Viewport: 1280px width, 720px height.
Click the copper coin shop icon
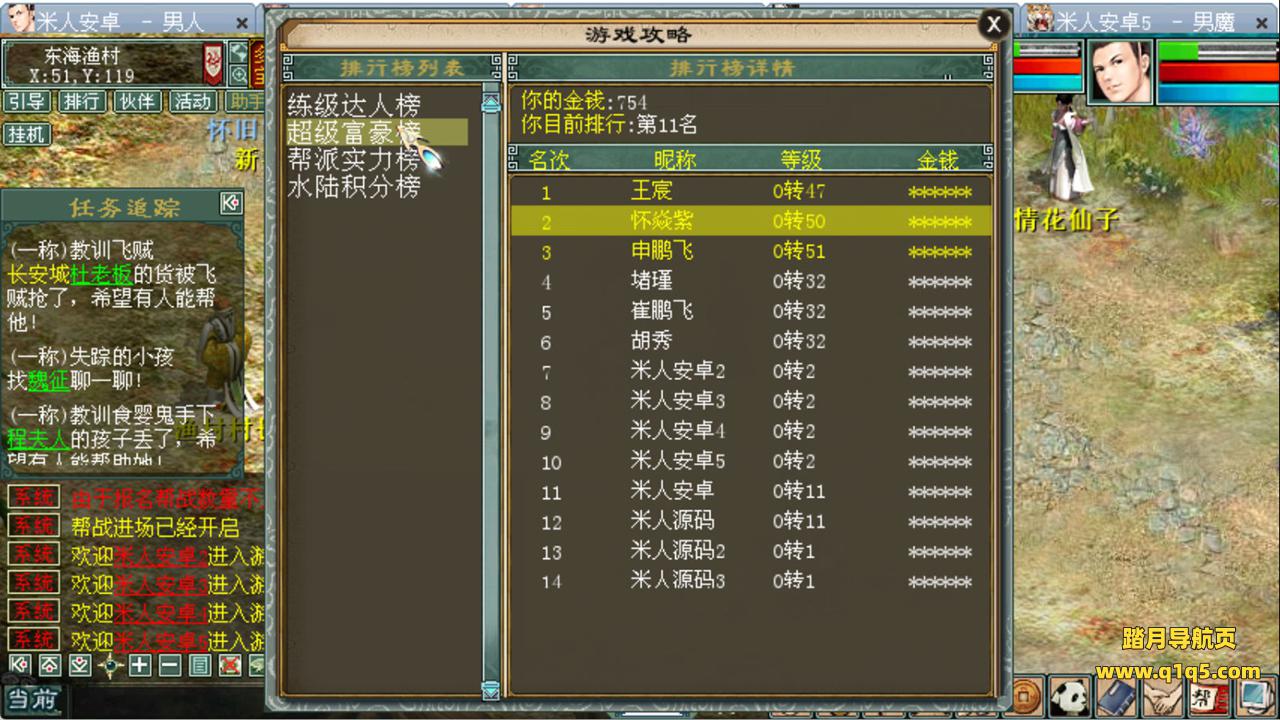pos(1027,696)
